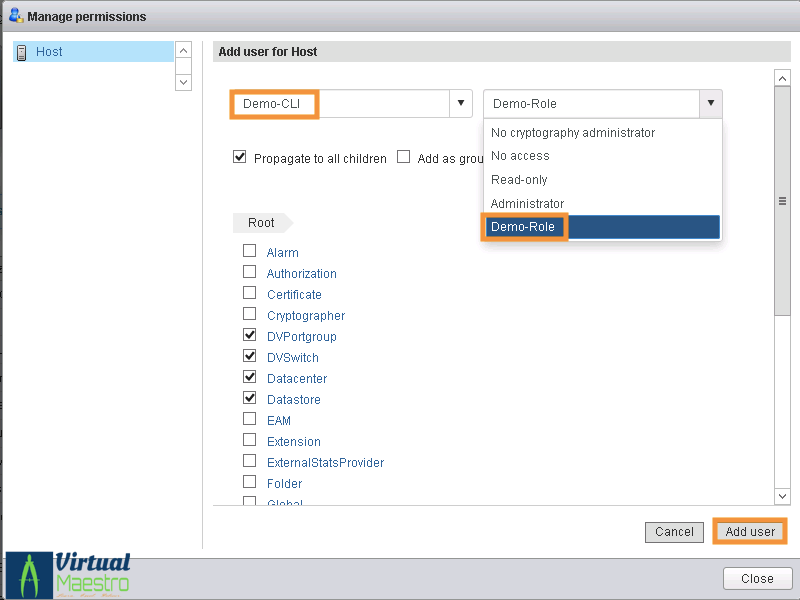Click the Manage permissions user icon
This screenshot has width=800, height=600.
15,16
